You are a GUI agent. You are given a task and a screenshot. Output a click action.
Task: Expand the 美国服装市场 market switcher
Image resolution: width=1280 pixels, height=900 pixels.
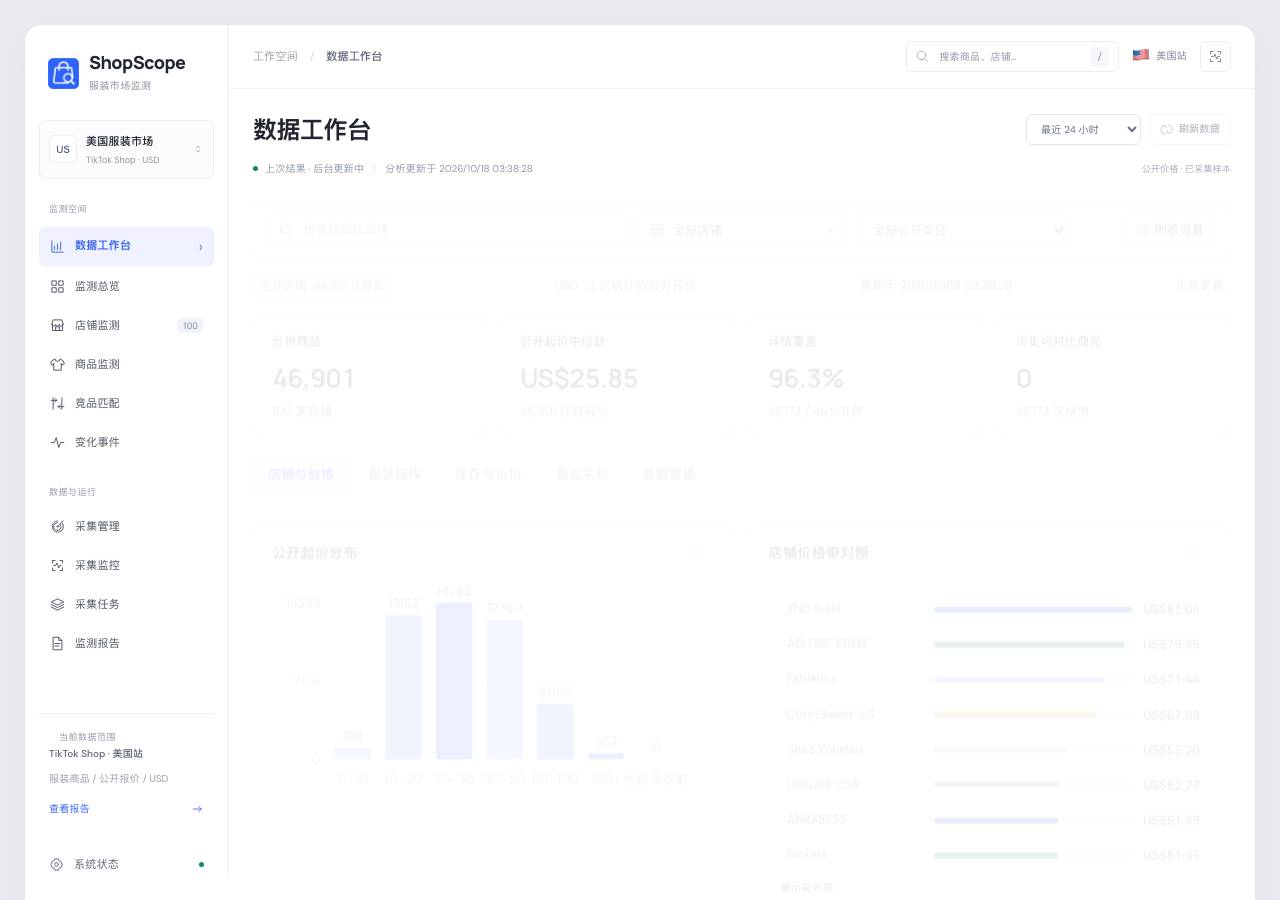tap(126, 149)
